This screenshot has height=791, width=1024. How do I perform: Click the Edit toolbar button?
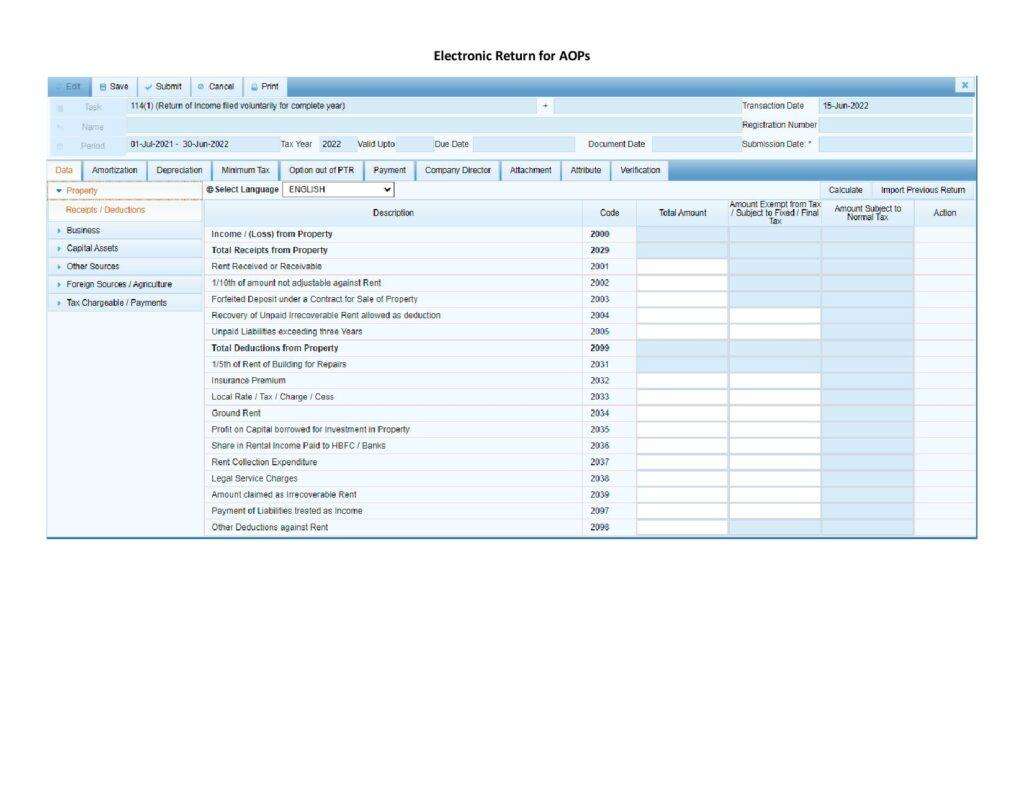pyautogui.click(x=68, y=87)
